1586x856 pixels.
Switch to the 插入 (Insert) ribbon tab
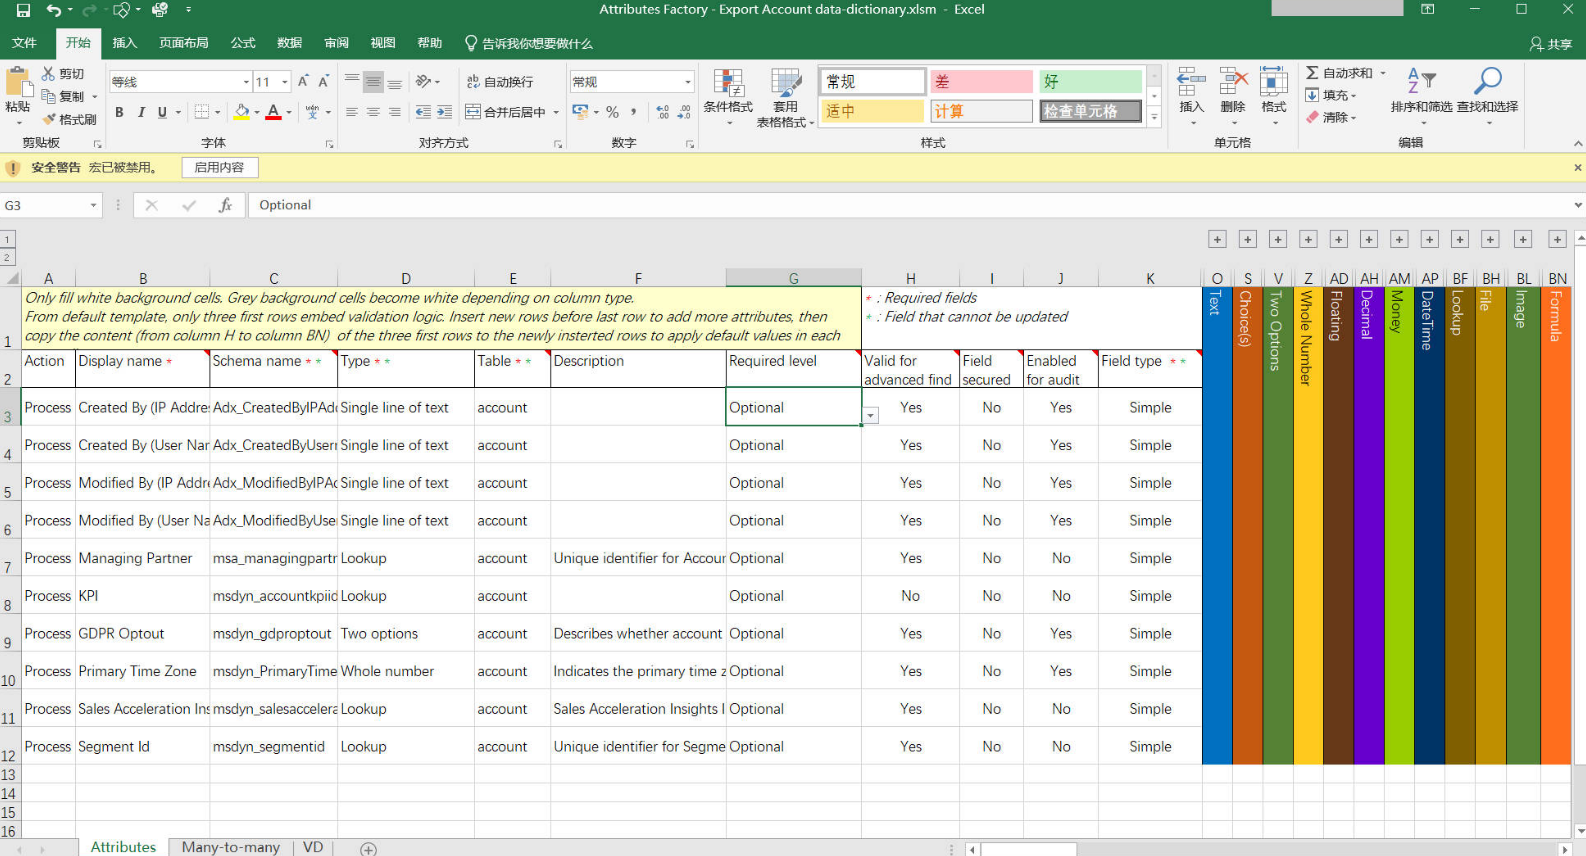(x=124, y=43)
